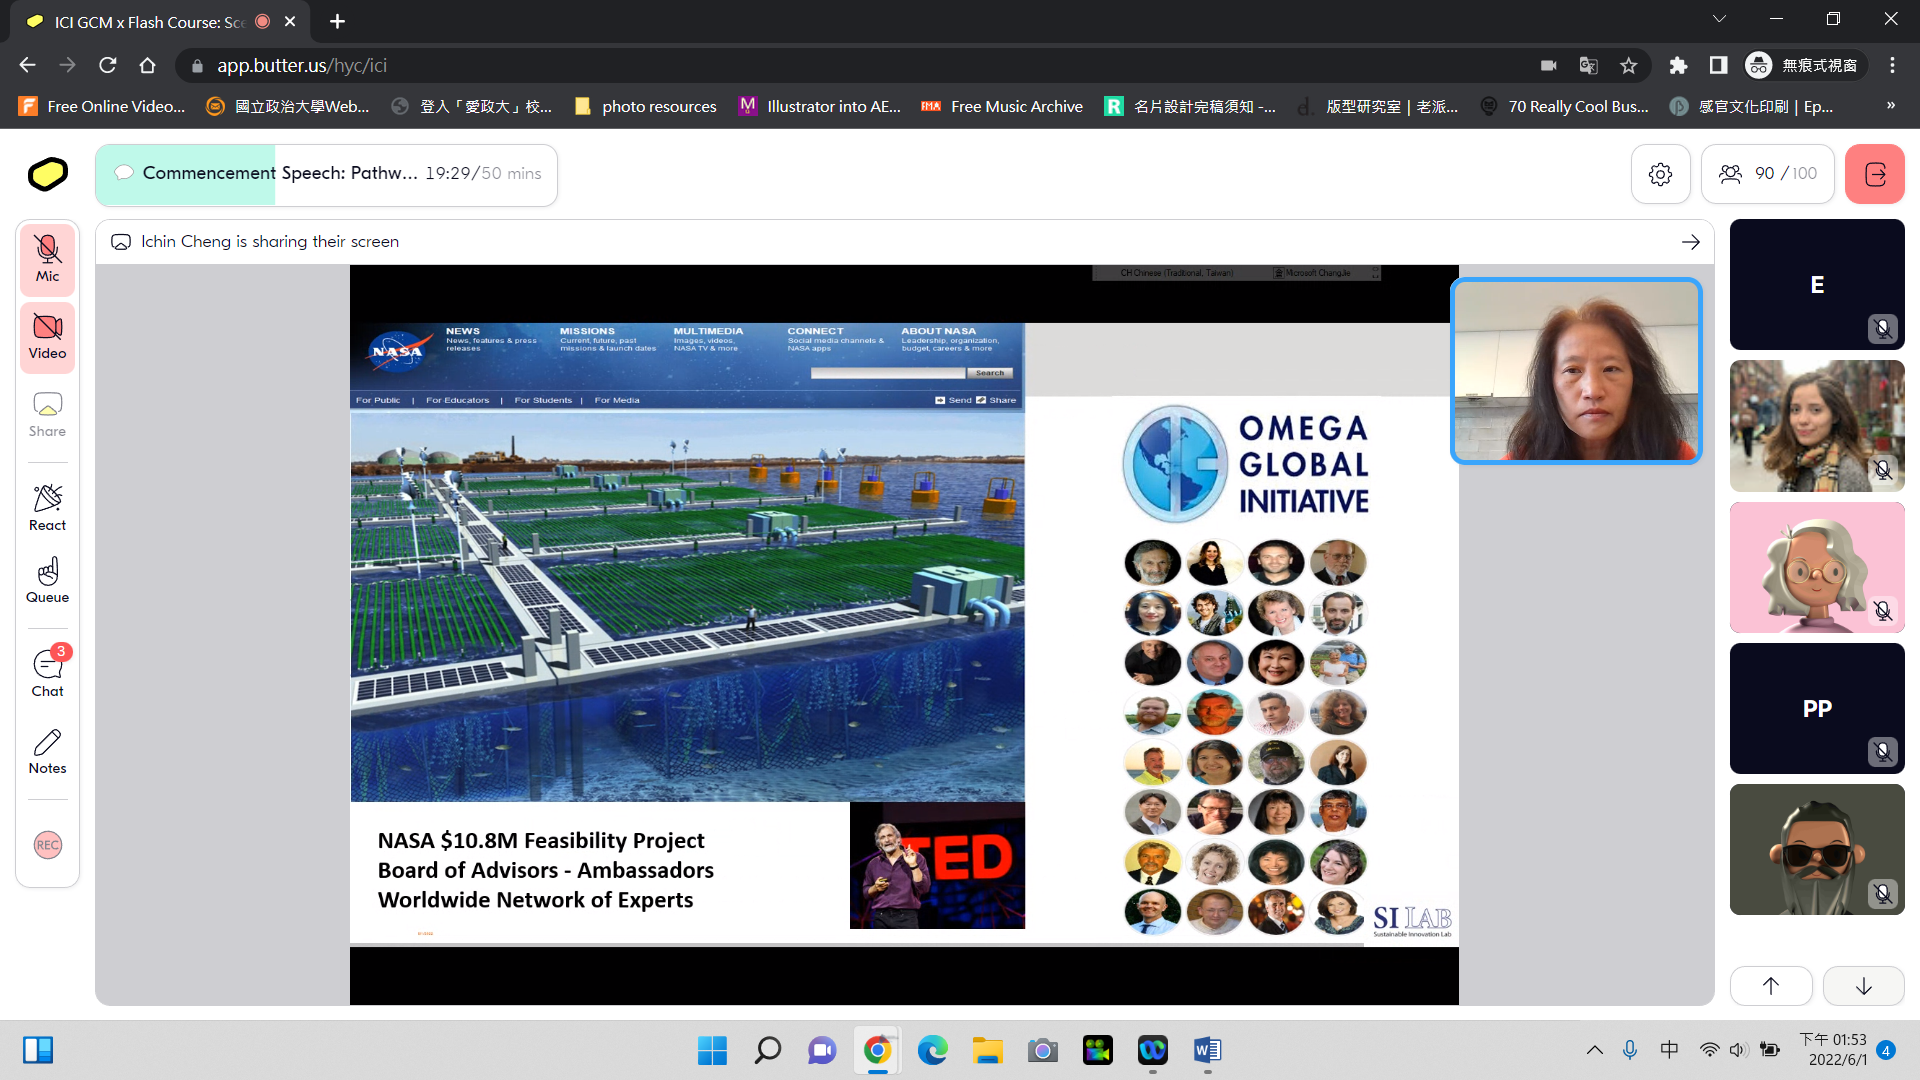Show the 90 / 100 participants list

pos(1767,174)
